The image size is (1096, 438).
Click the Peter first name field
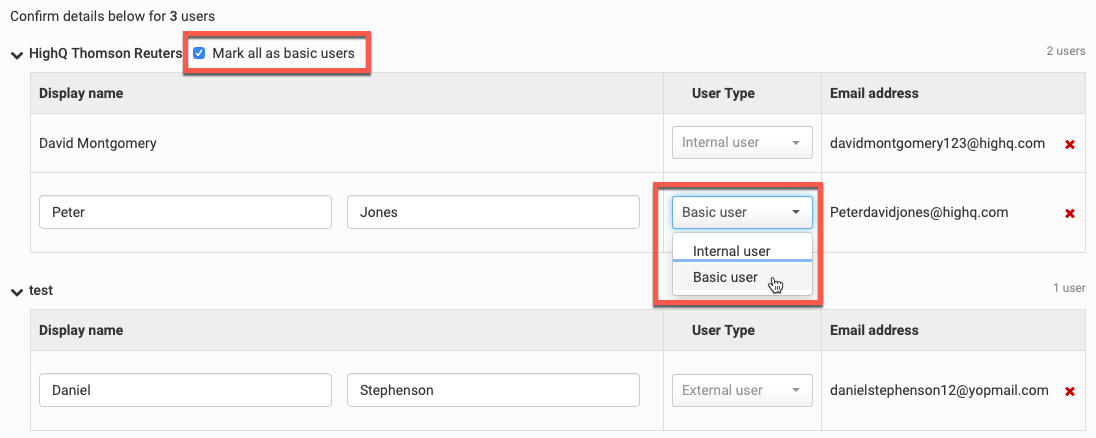click(x=185, y=212)
